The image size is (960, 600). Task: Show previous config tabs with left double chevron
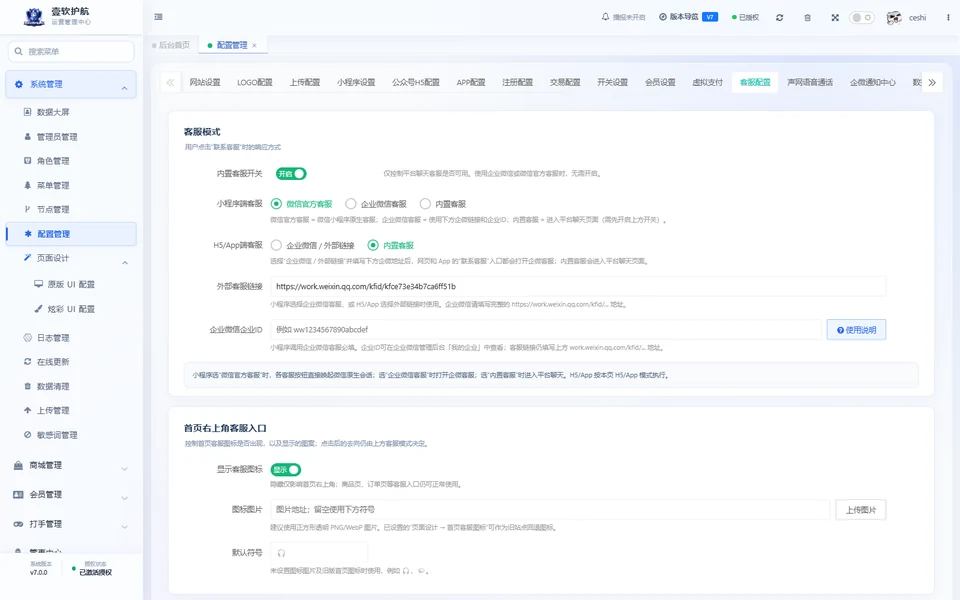(170, 83)
